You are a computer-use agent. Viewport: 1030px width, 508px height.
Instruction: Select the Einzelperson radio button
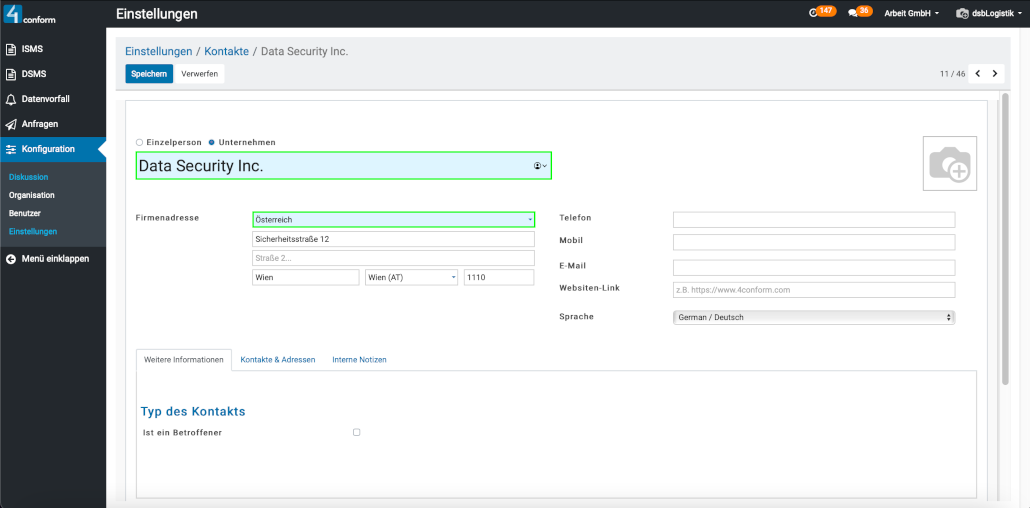[139, 142]
